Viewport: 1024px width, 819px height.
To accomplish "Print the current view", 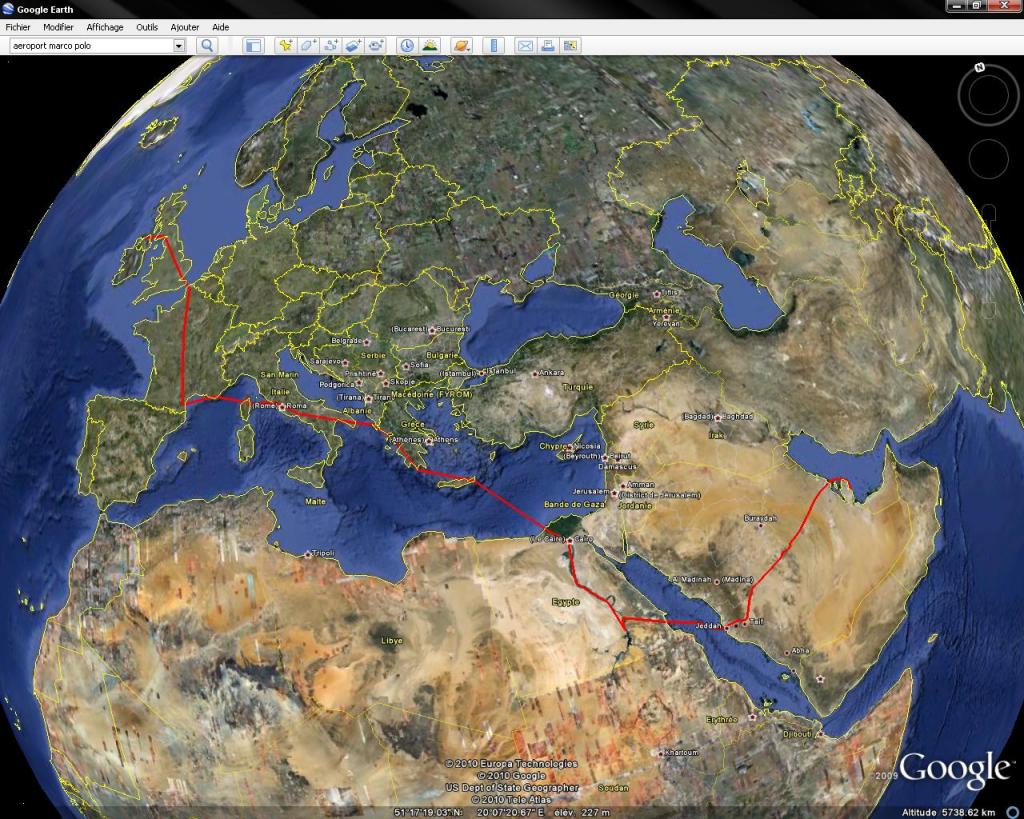I will tap(548, 45).
